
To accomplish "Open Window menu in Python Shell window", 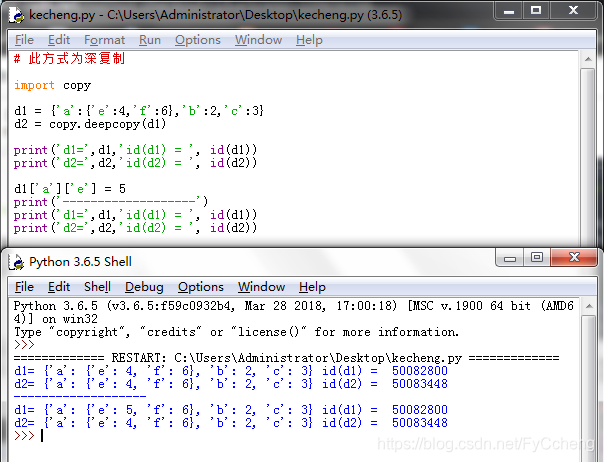I will pos(262,287).
